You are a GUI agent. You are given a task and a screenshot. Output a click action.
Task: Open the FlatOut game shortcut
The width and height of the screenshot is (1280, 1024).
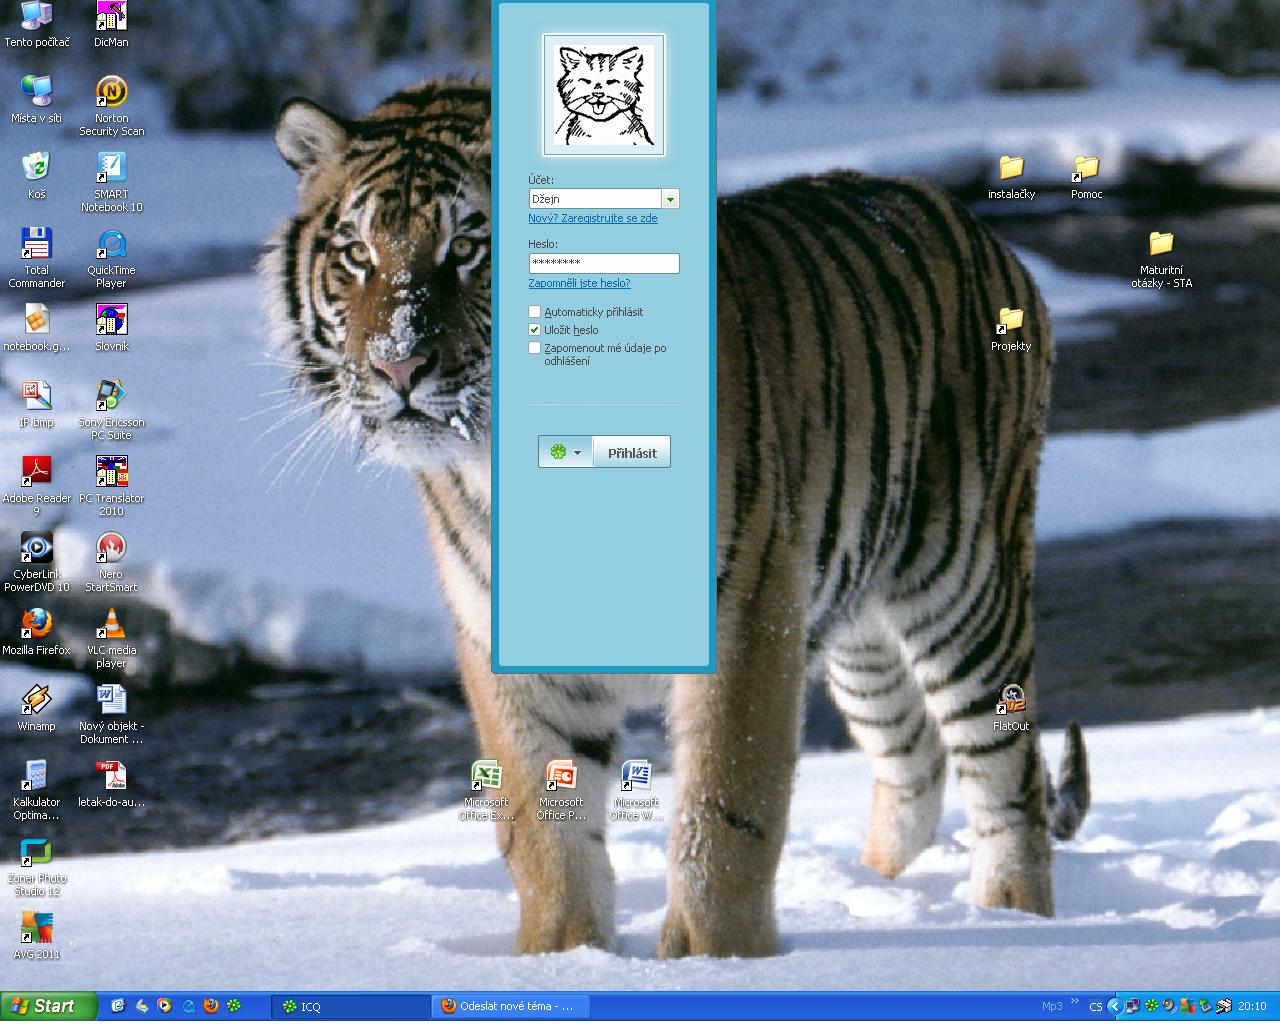[x=1011, y=700]
